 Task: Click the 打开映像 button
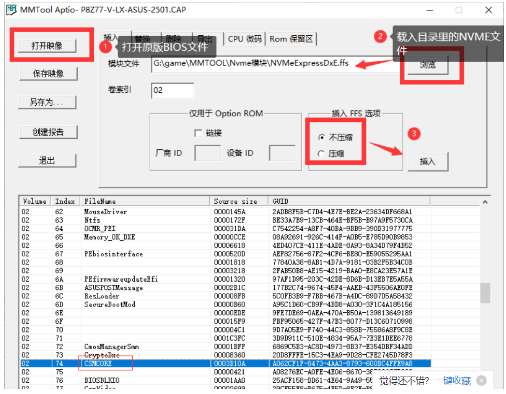pos(47,46)
